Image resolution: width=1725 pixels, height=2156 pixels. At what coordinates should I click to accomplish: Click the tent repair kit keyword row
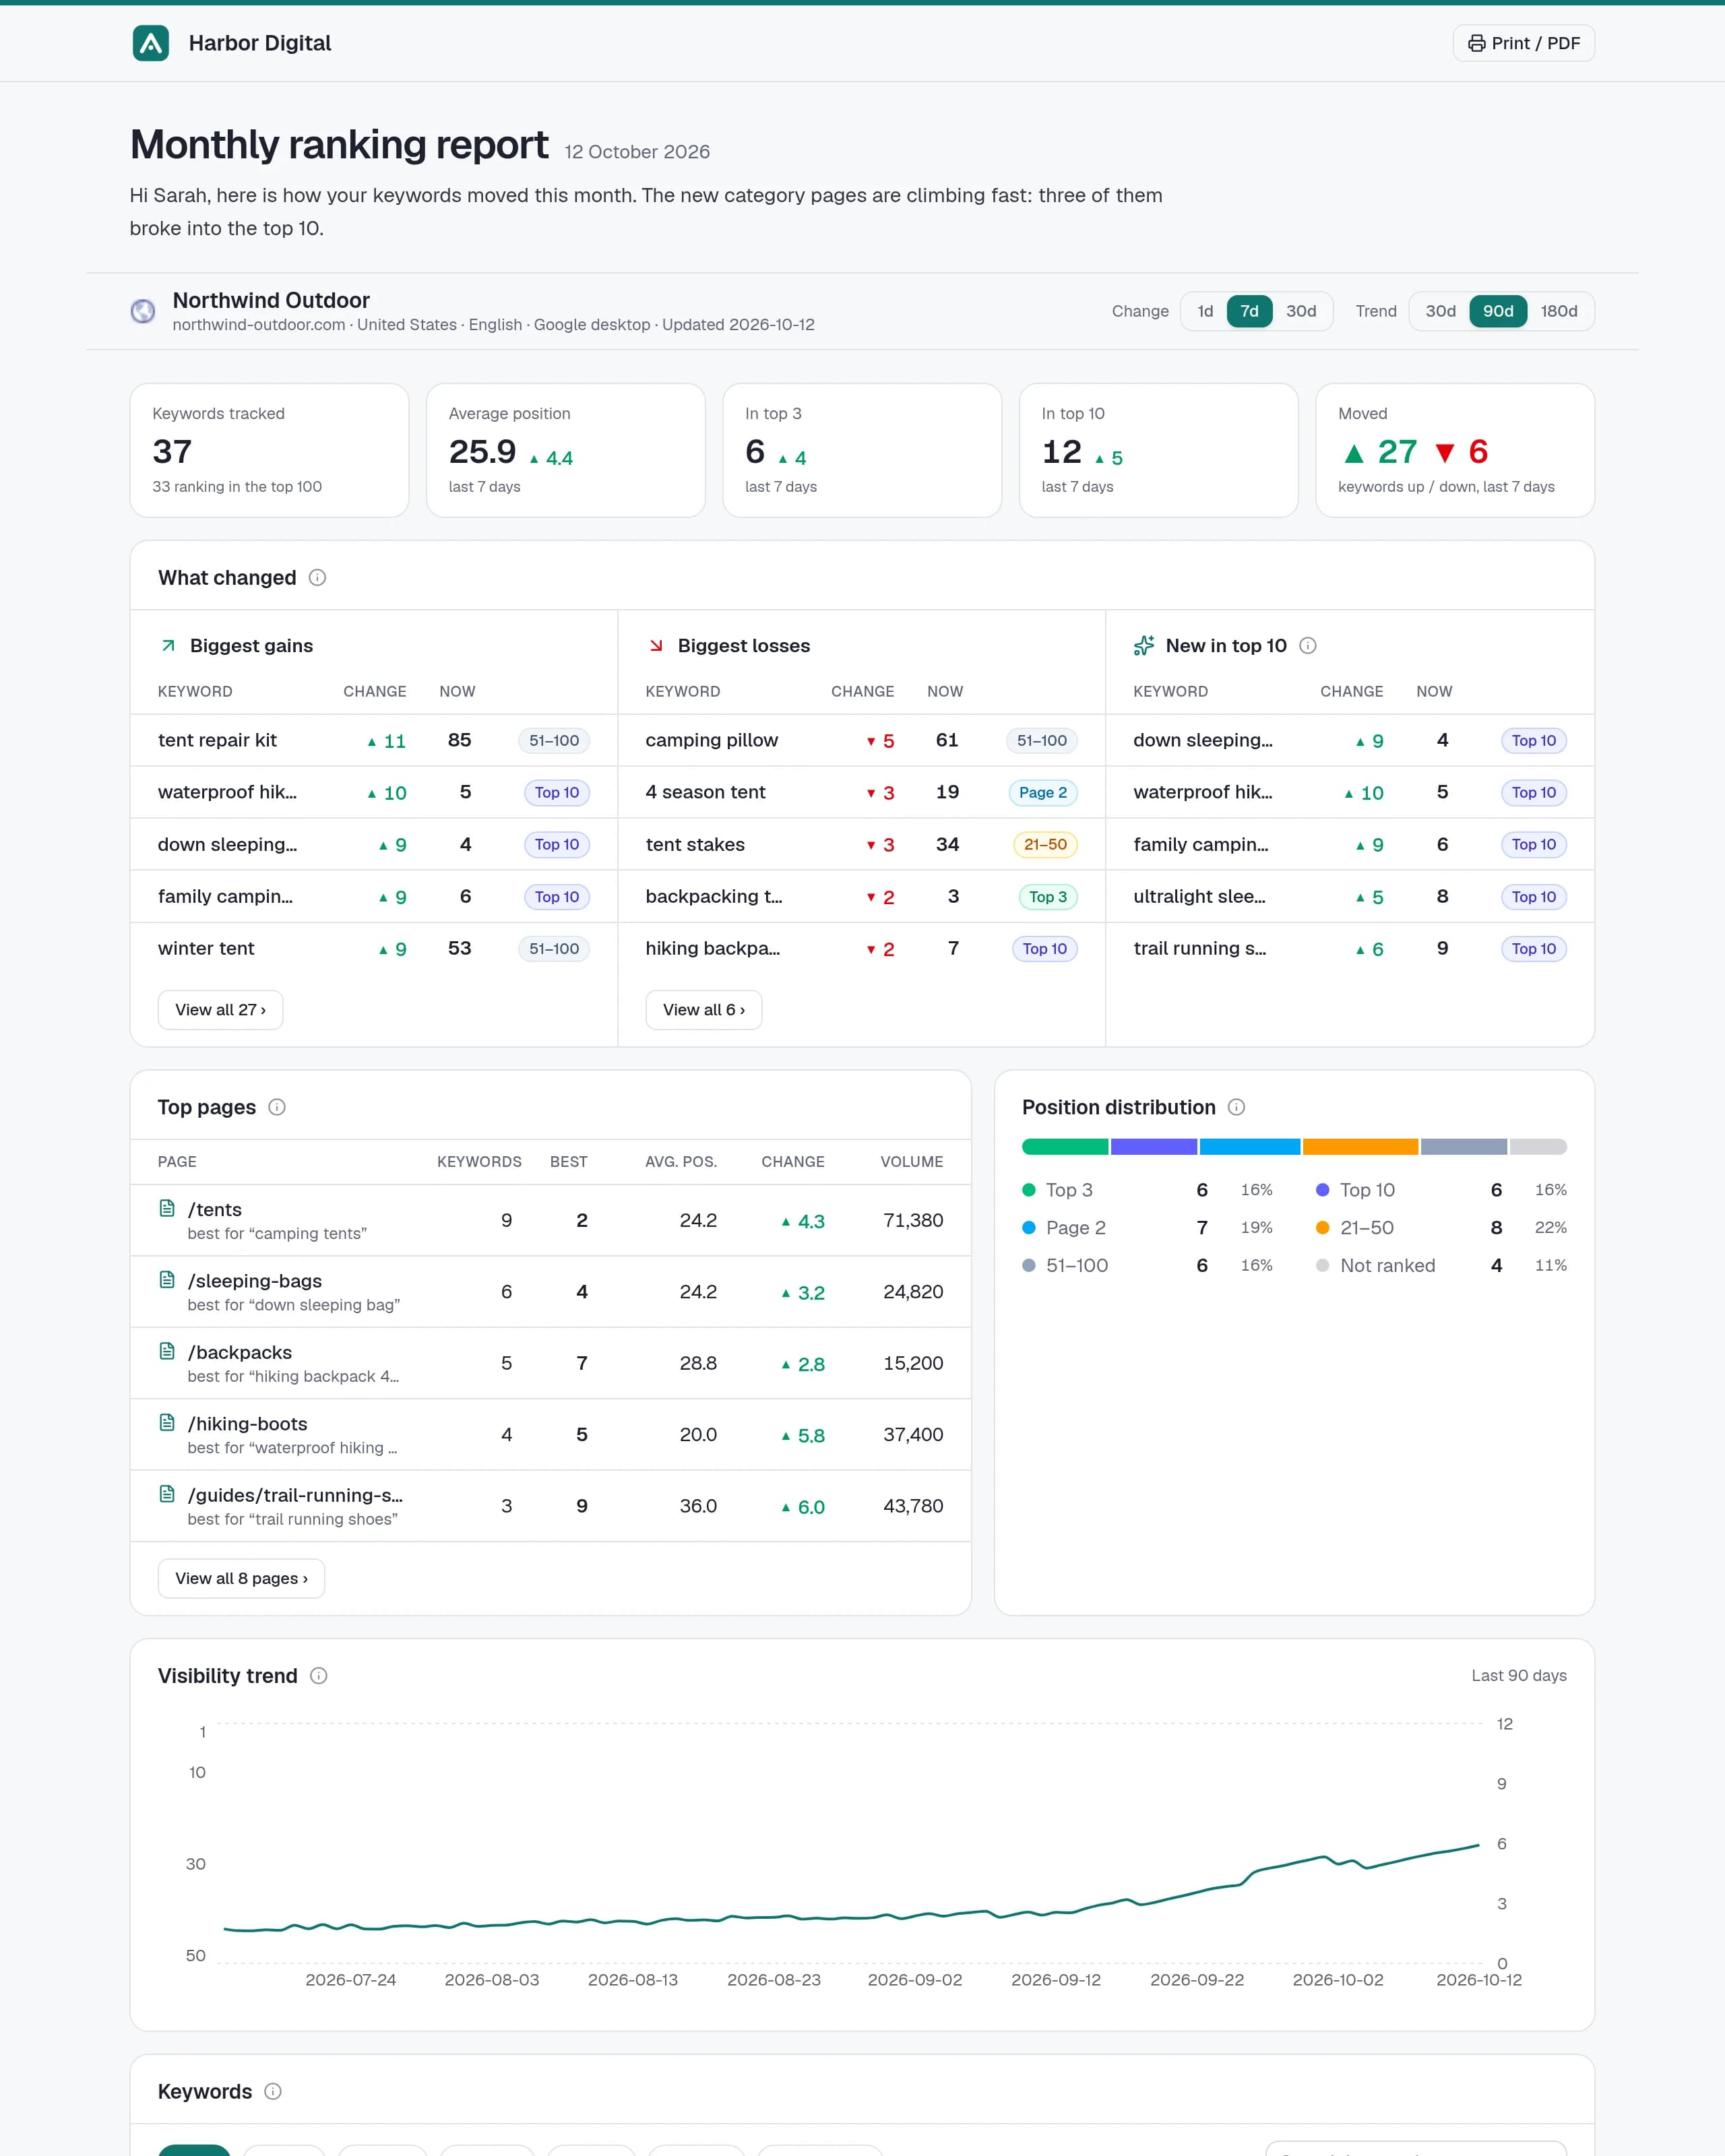[374, 740]
